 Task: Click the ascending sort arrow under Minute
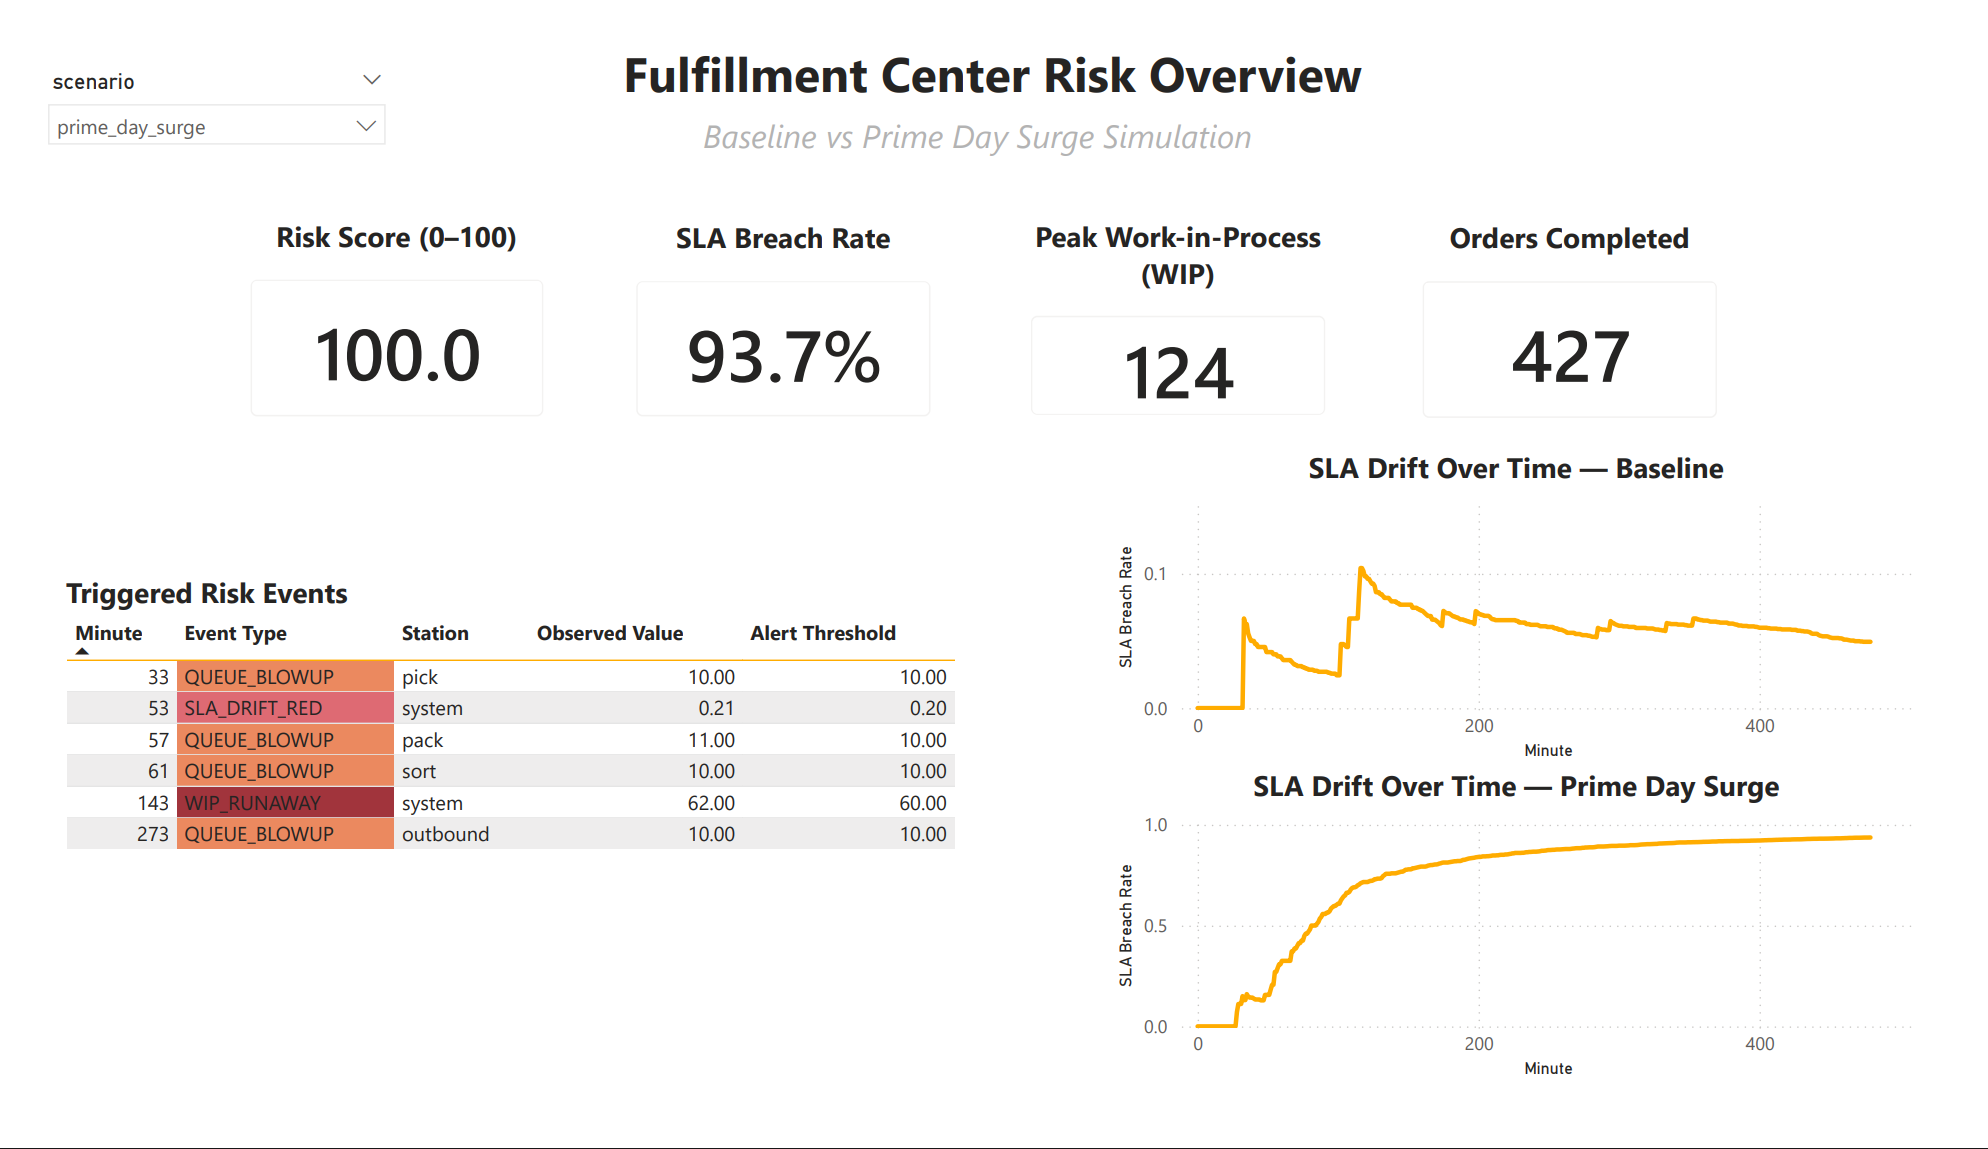click(x=82, y=652)
